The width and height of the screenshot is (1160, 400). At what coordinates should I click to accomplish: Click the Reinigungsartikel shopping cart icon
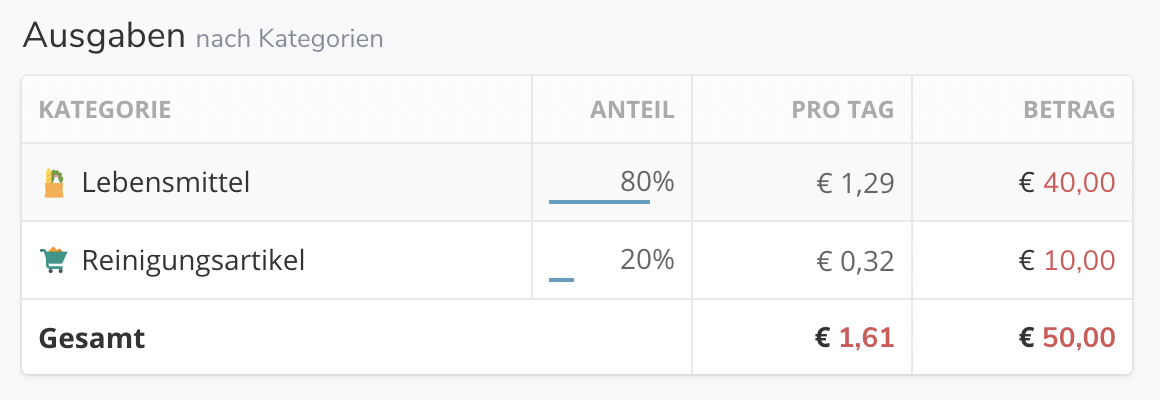(x=53, y=260)
